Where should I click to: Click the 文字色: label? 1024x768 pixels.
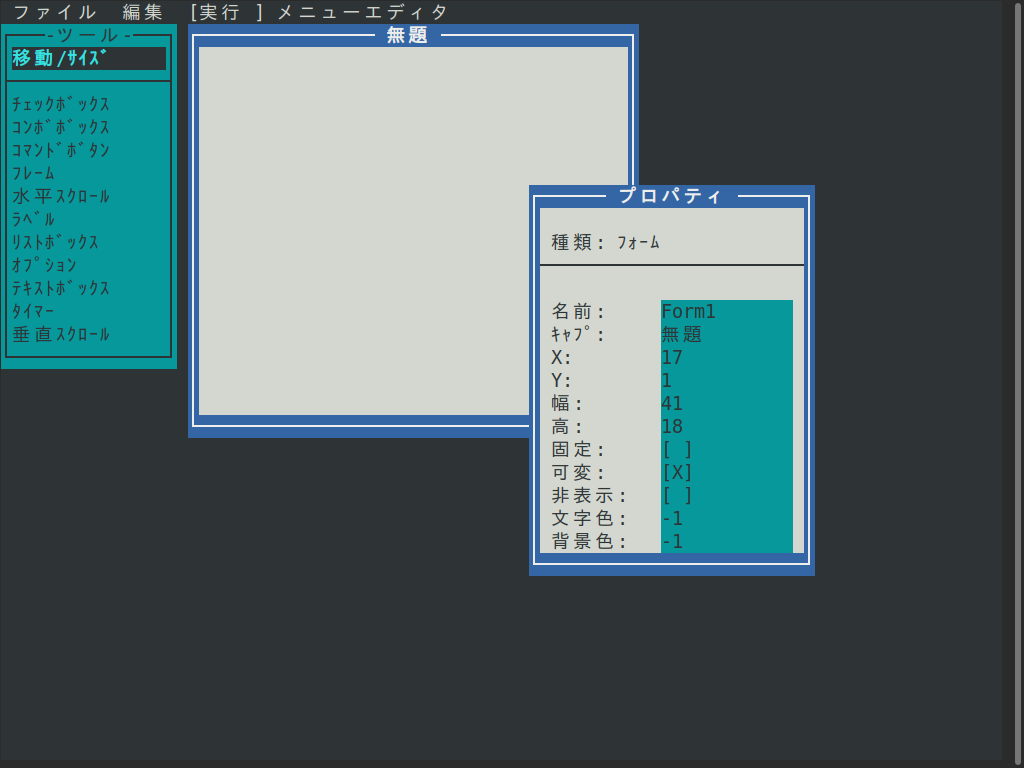(589, 519)
